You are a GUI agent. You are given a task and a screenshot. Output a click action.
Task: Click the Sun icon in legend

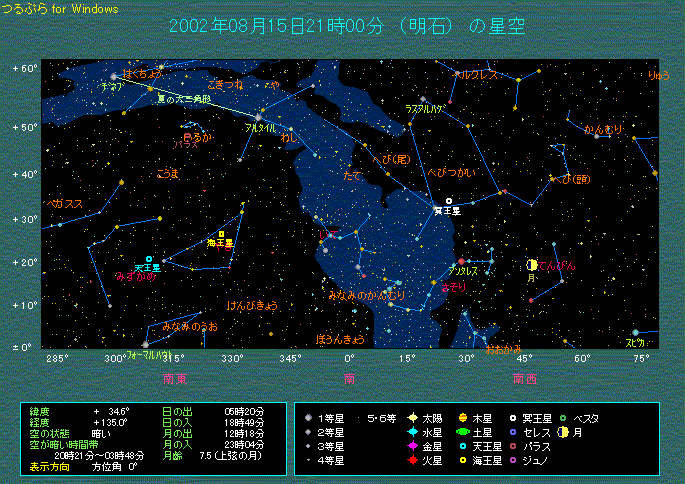tap(411, 416)
